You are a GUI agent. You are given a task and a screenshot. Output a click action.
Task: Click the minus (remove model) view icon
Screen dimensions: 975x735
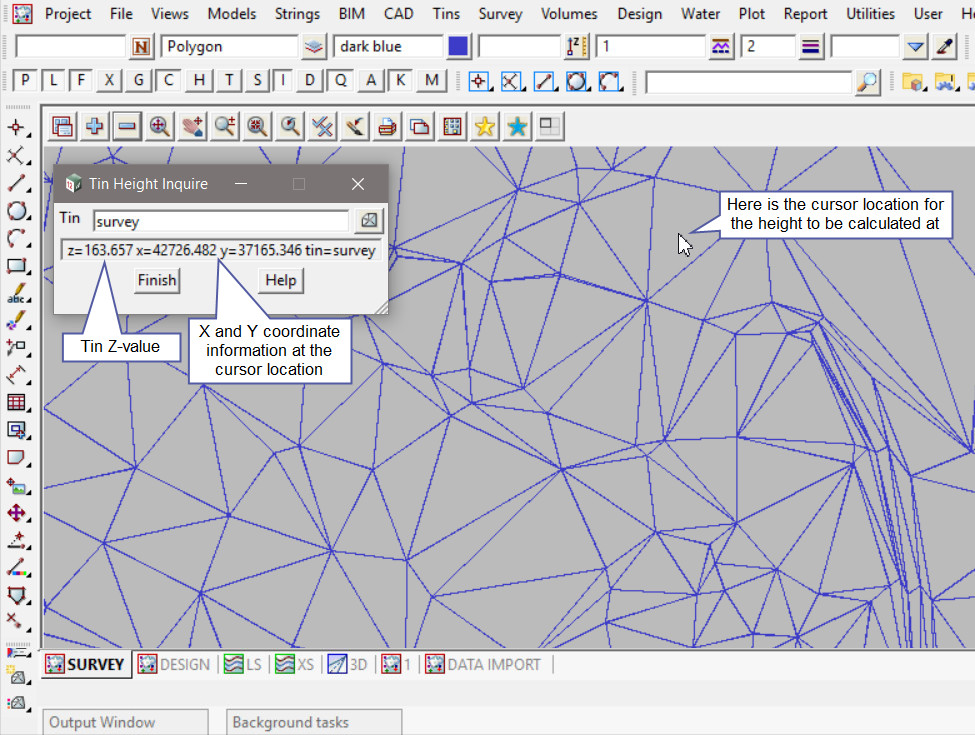pos(127,126)
